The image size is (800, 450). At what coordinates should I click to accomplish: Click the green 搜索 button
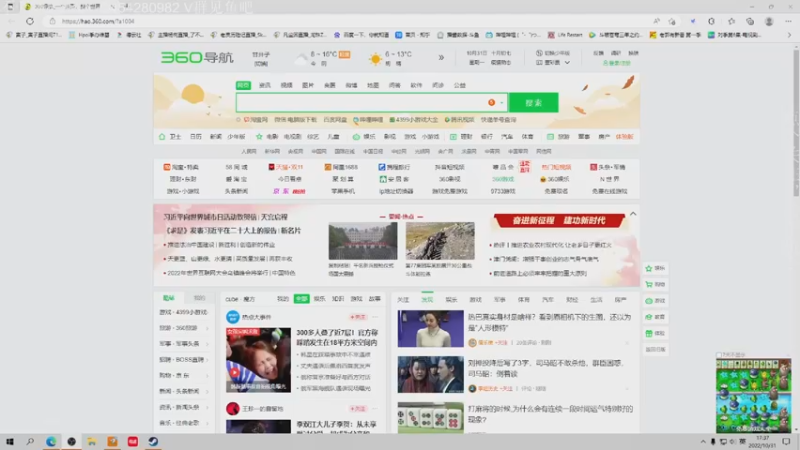(x=534, y=103)
